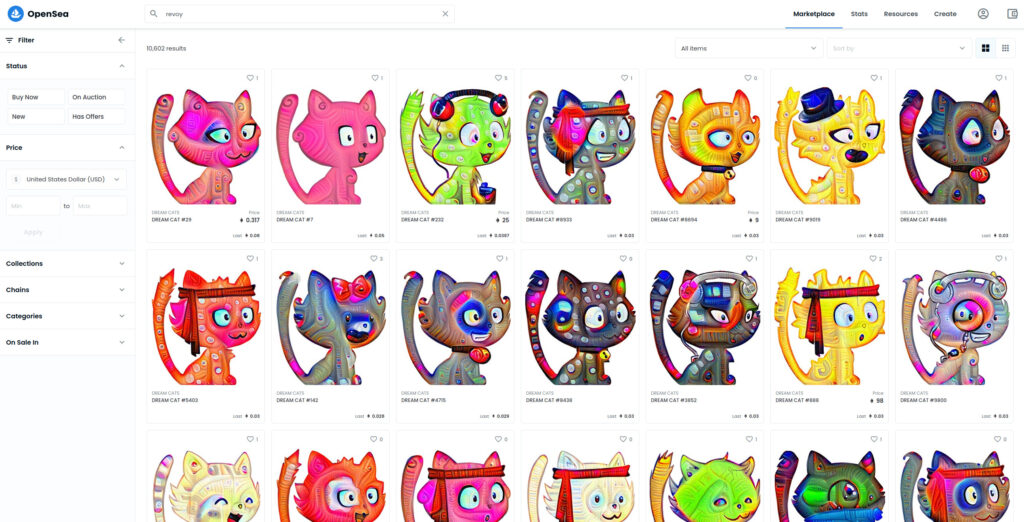
Task: Open the account profile icon
Action: 983,14
